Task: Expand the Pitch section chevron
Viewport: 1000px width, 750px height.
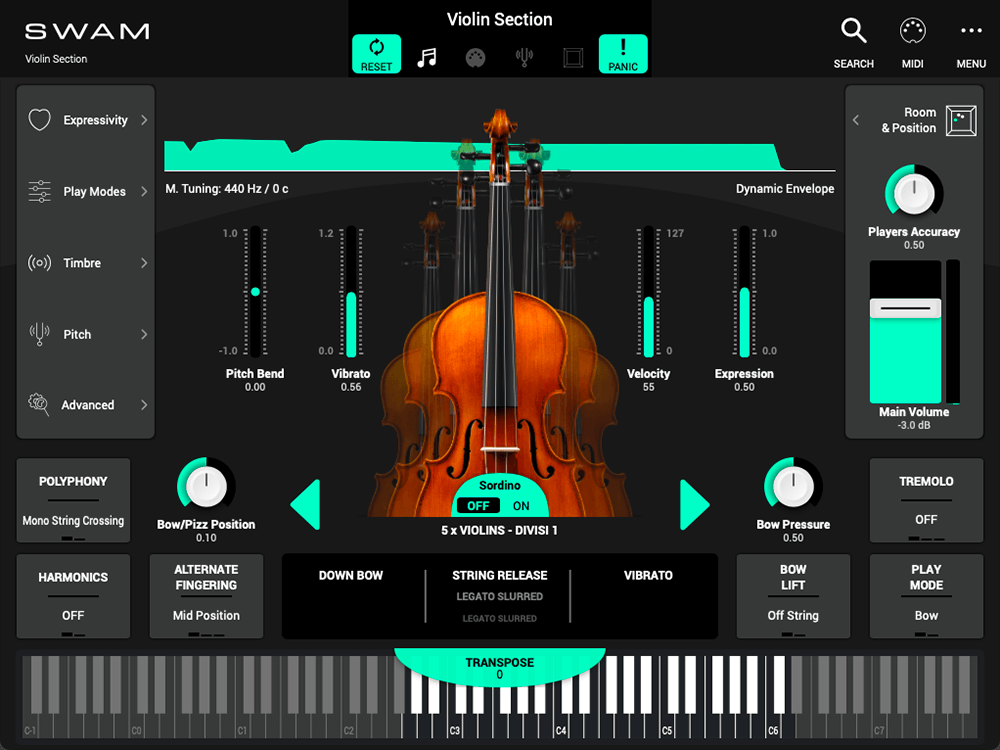Action: pyautogui.click(x=144, y=334)
